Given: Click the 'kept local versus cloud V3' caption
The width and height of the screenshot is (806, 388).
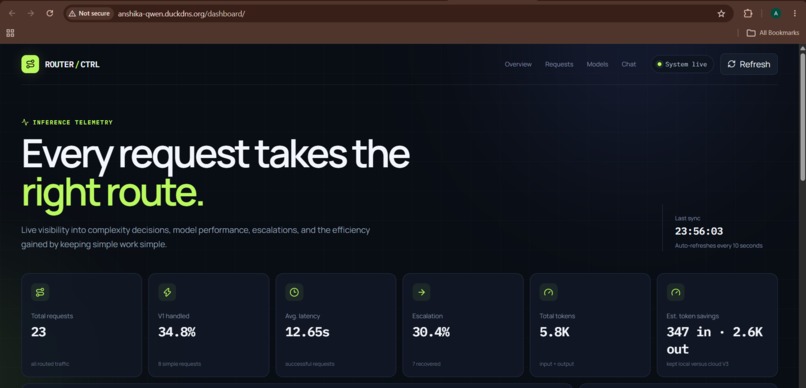Looking at the screenshot, I should coord(698,364).
